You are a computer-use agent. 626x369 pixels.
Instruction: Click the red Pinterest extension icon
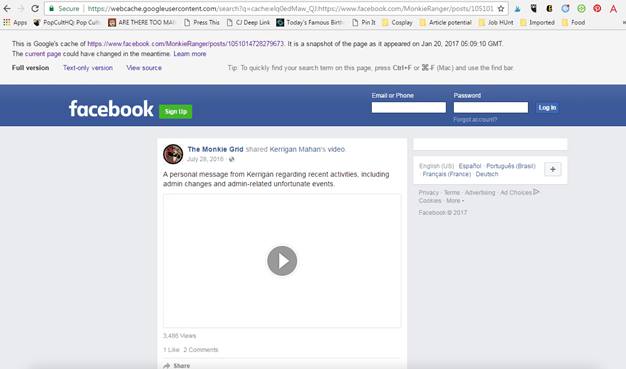click(x=597, y=8)
